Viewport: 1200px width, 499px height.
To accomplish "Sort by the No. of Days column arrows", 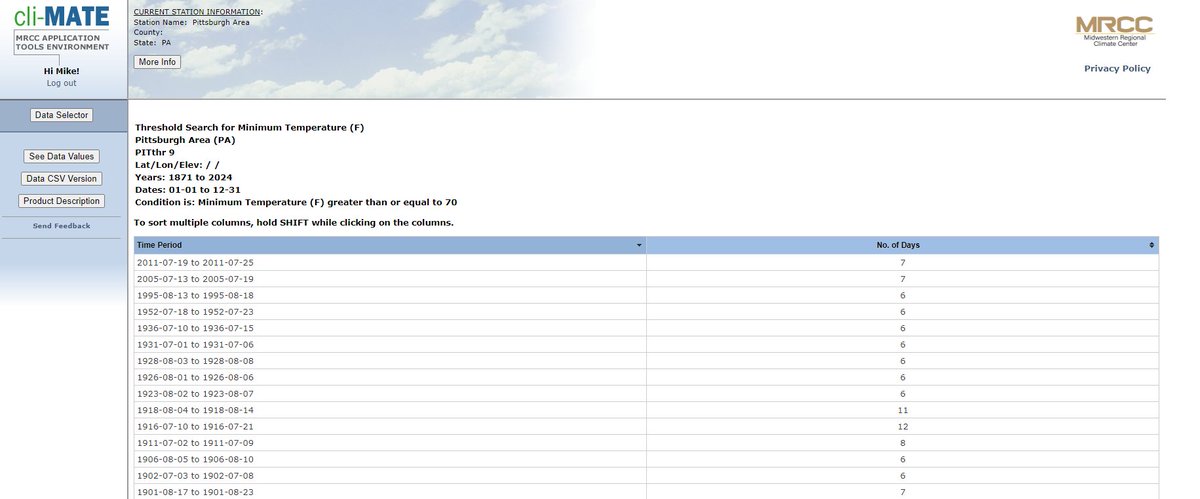I will point(1152,245).
